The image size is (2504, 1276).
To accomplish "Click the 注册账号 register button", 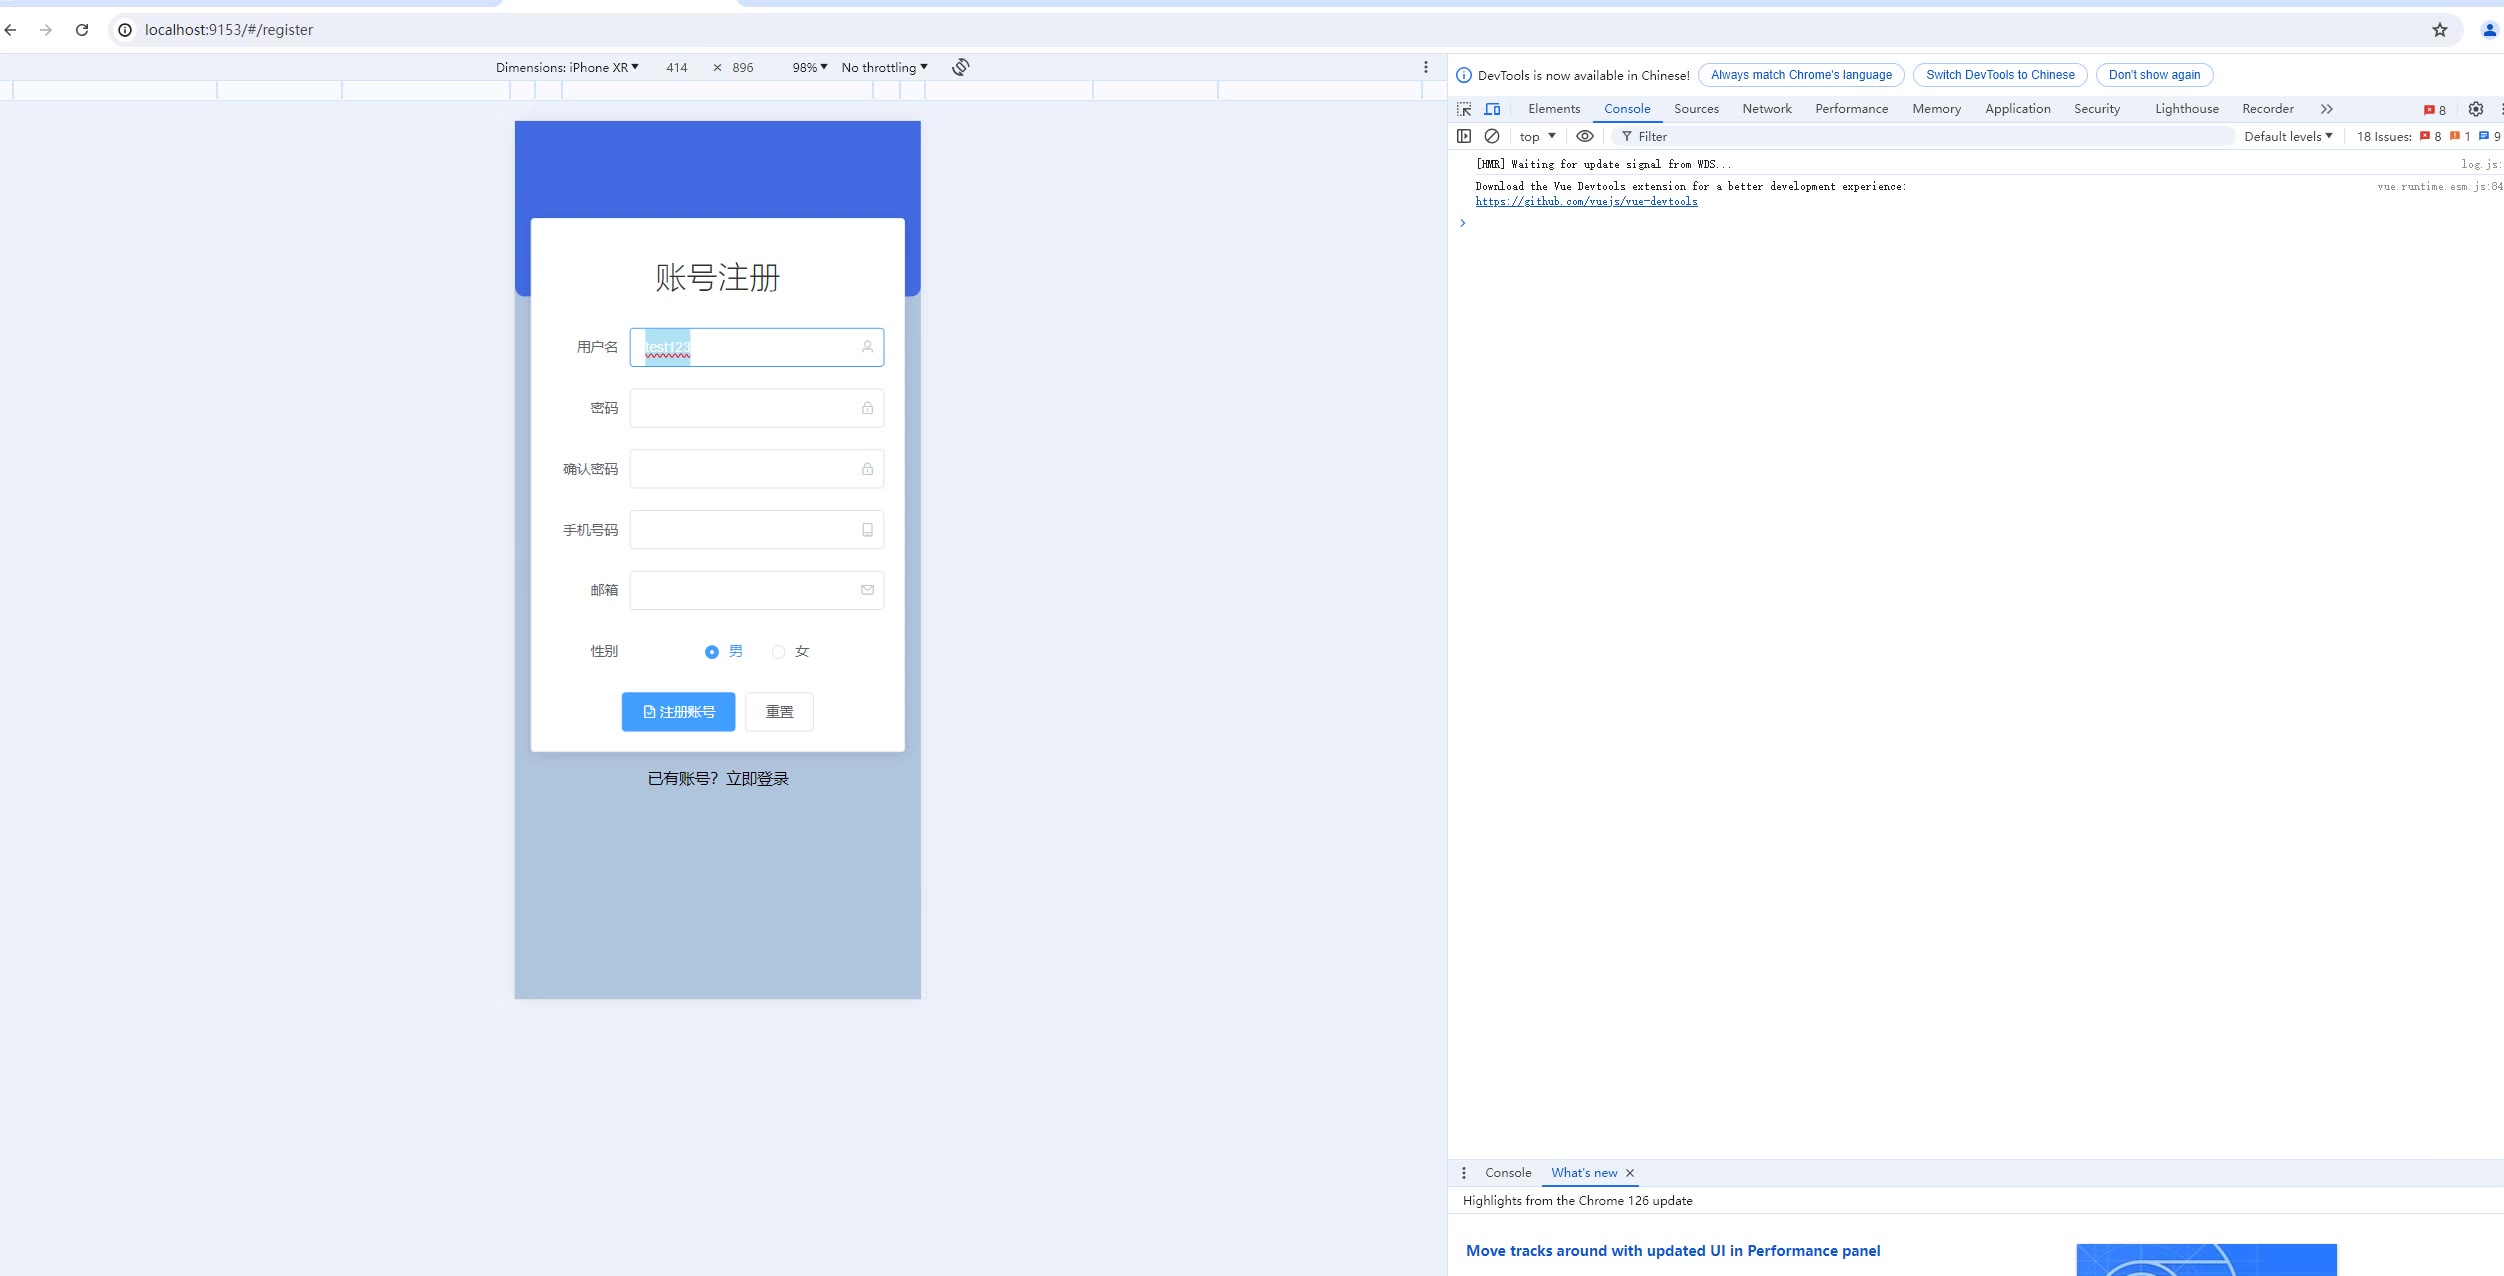I will (678, 712).
